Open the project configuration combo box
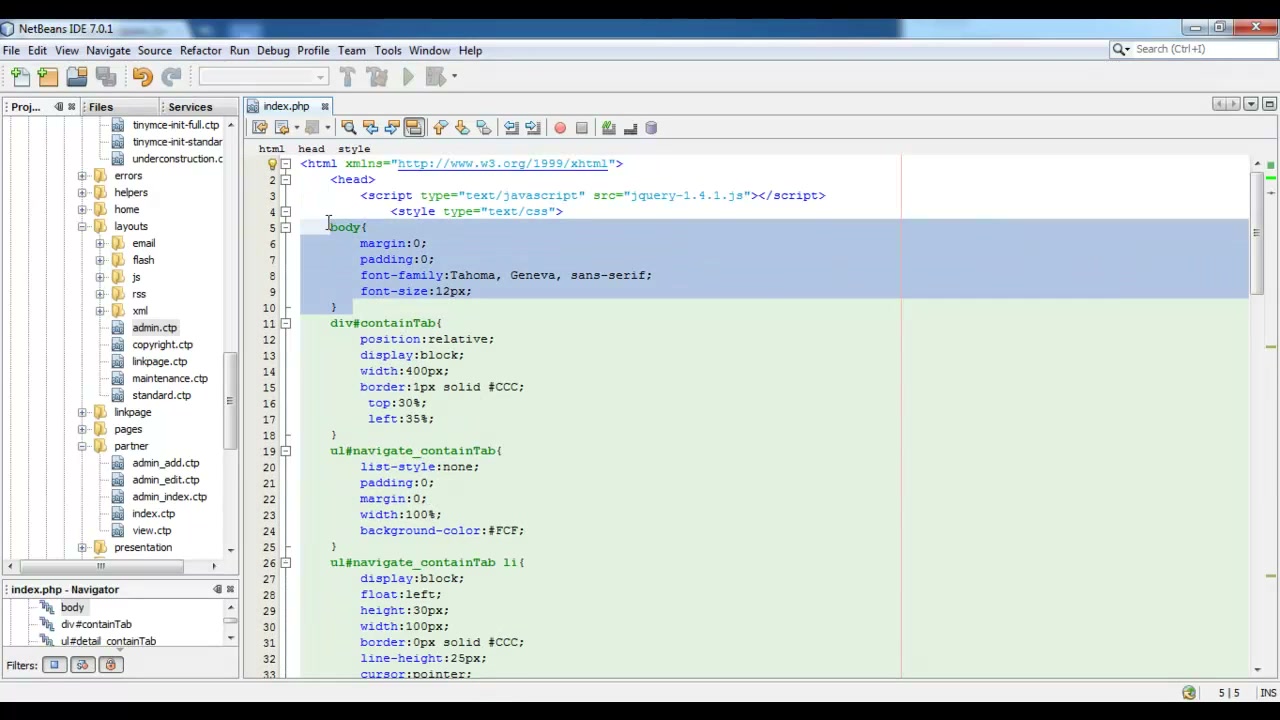Image resolution: width=1280 pixels, height=720 pixels. tap(264, 76)
